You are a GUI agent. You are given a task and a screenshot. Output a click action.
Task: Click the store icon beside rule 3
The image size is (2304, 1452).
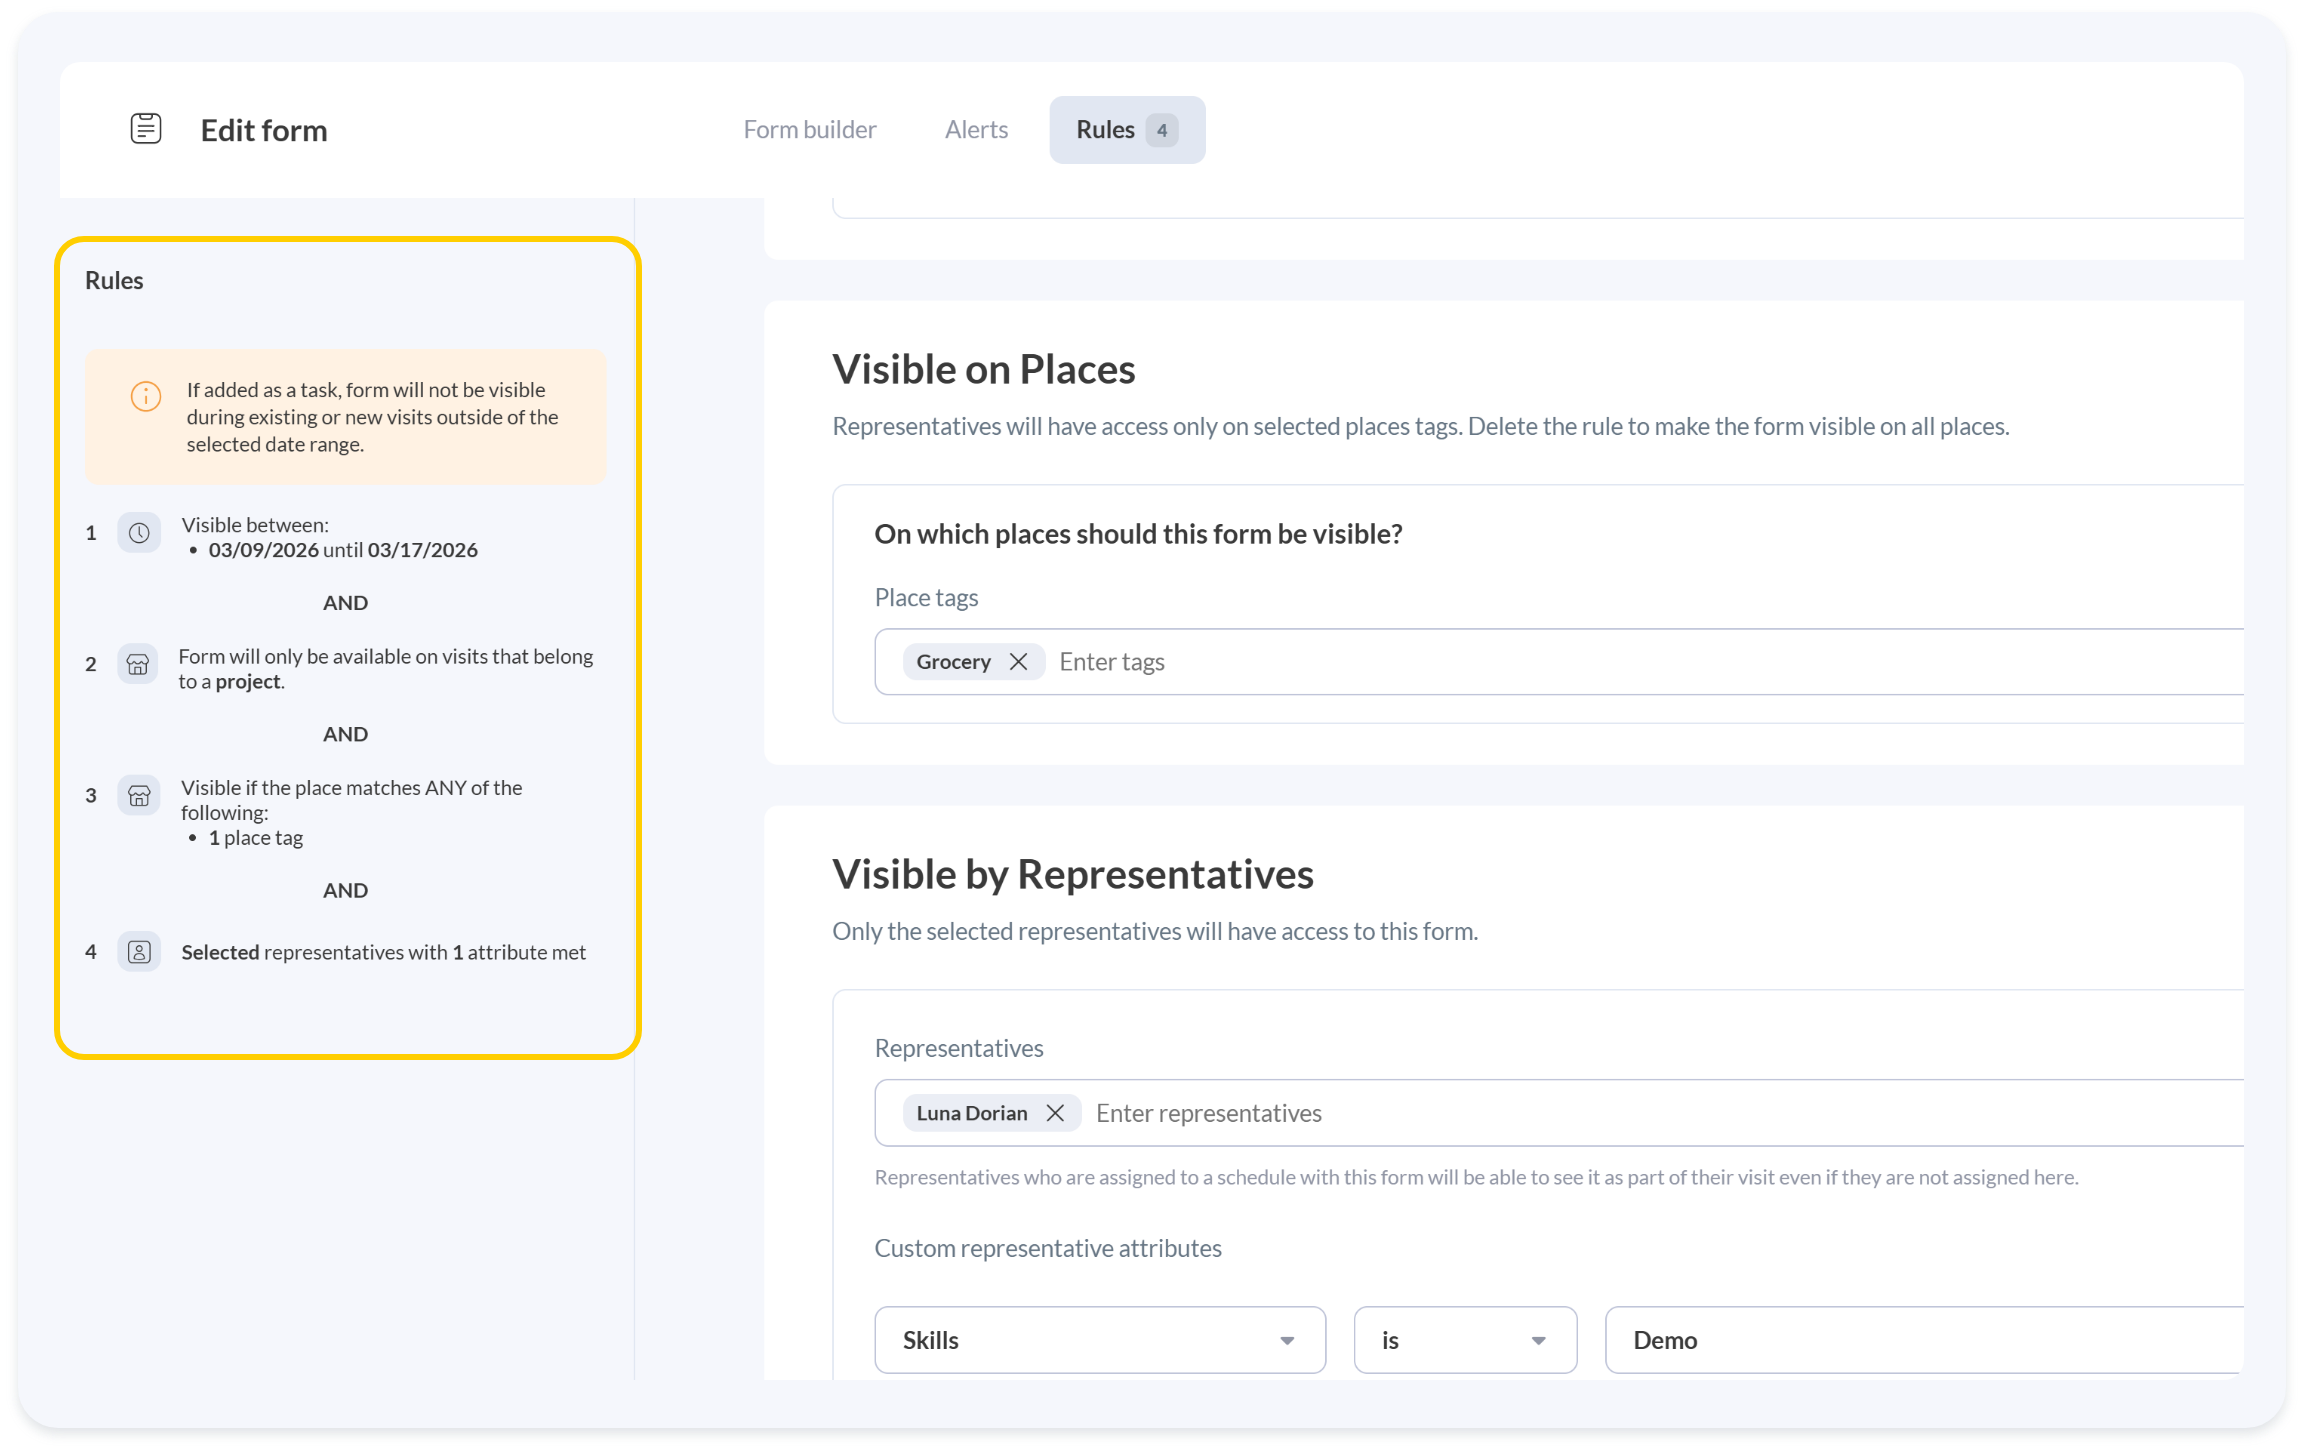tap(139, 796)
